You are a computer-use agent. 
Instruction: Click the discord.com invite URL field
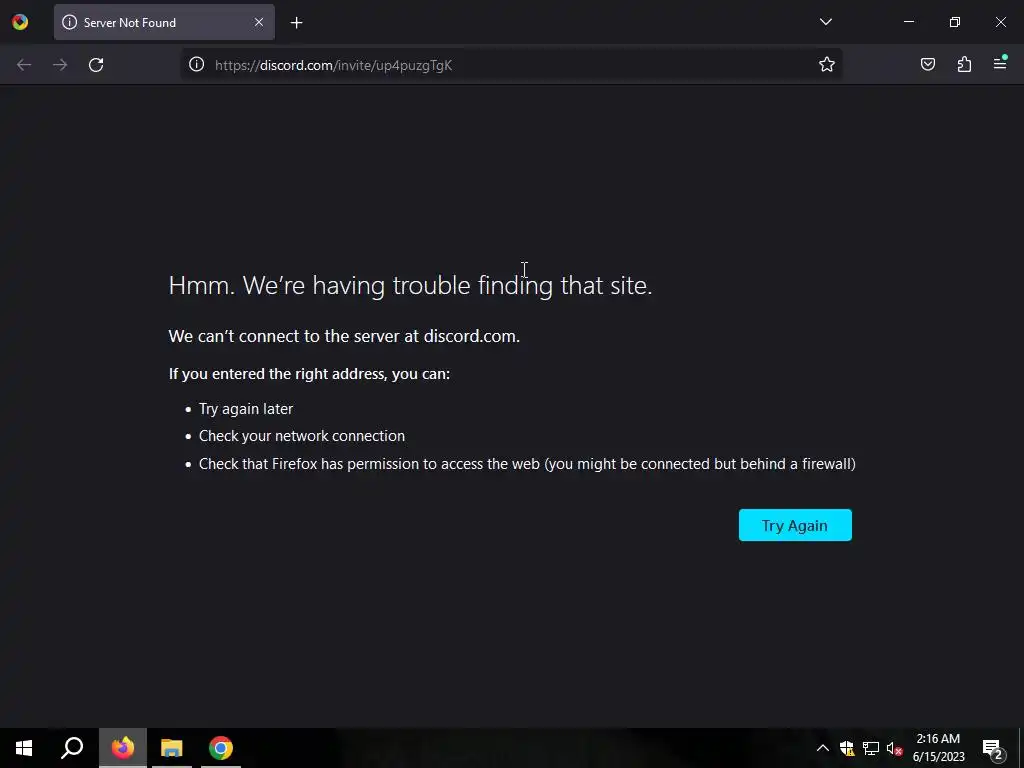511,65
